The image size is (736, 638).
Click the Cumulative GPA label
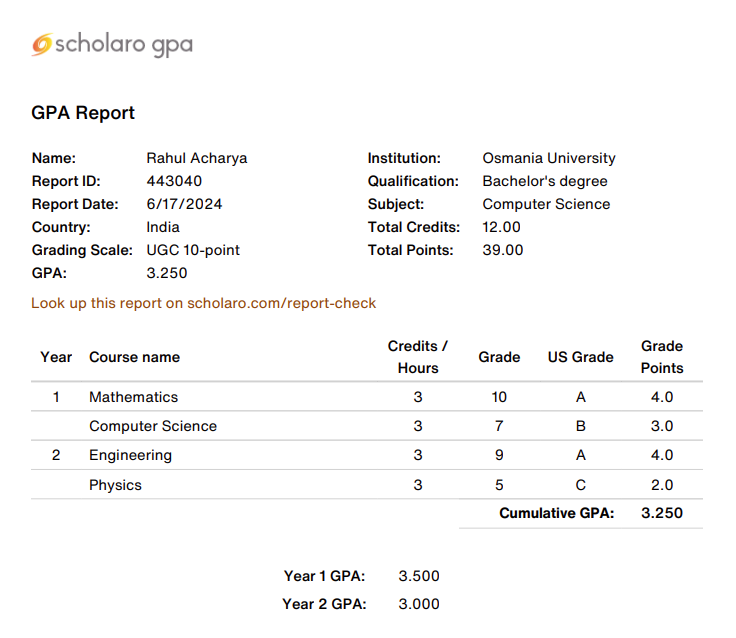click(x=556, y=513)
